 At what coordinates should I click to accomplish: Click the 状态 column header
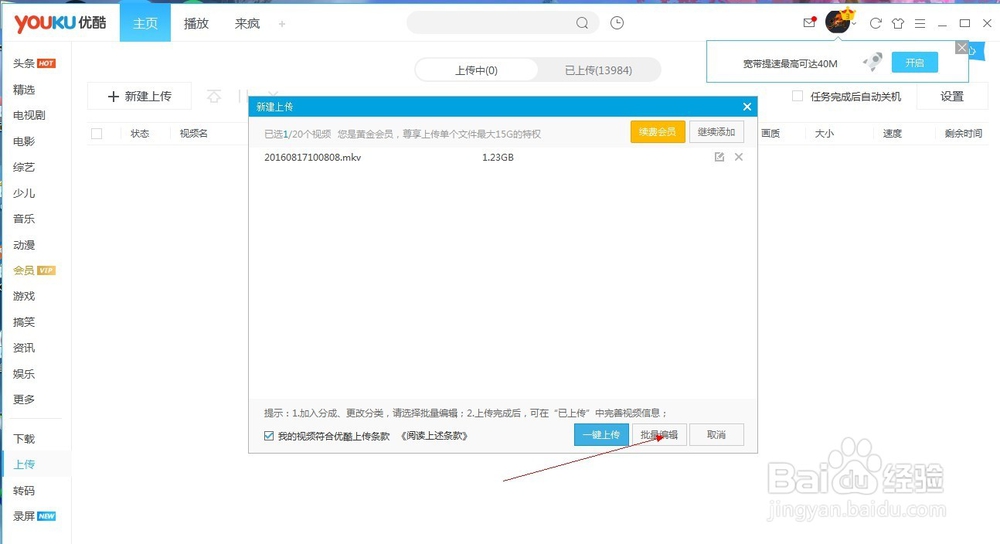(140, 133)
